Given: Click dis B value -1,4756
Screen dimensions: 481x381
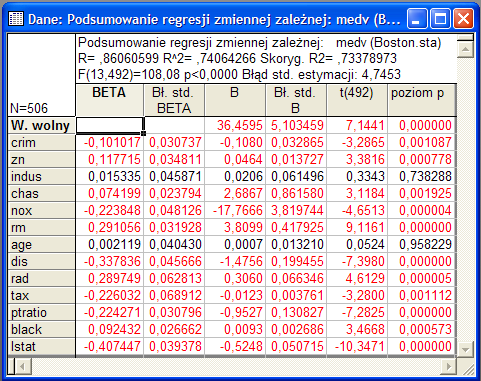Looking at the screenshot, I should coord(235,262).
